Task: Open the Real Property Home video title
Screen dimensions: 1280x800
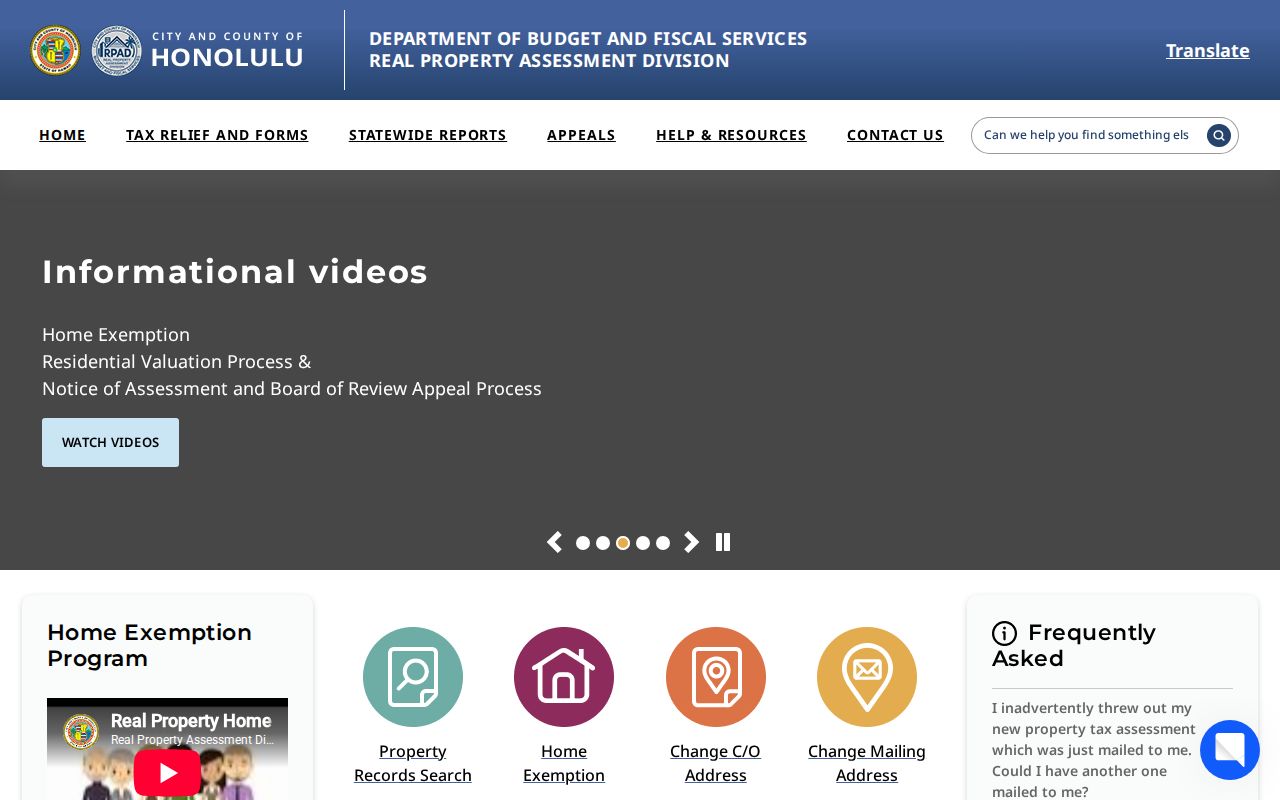Action: (x=191, y=720)
